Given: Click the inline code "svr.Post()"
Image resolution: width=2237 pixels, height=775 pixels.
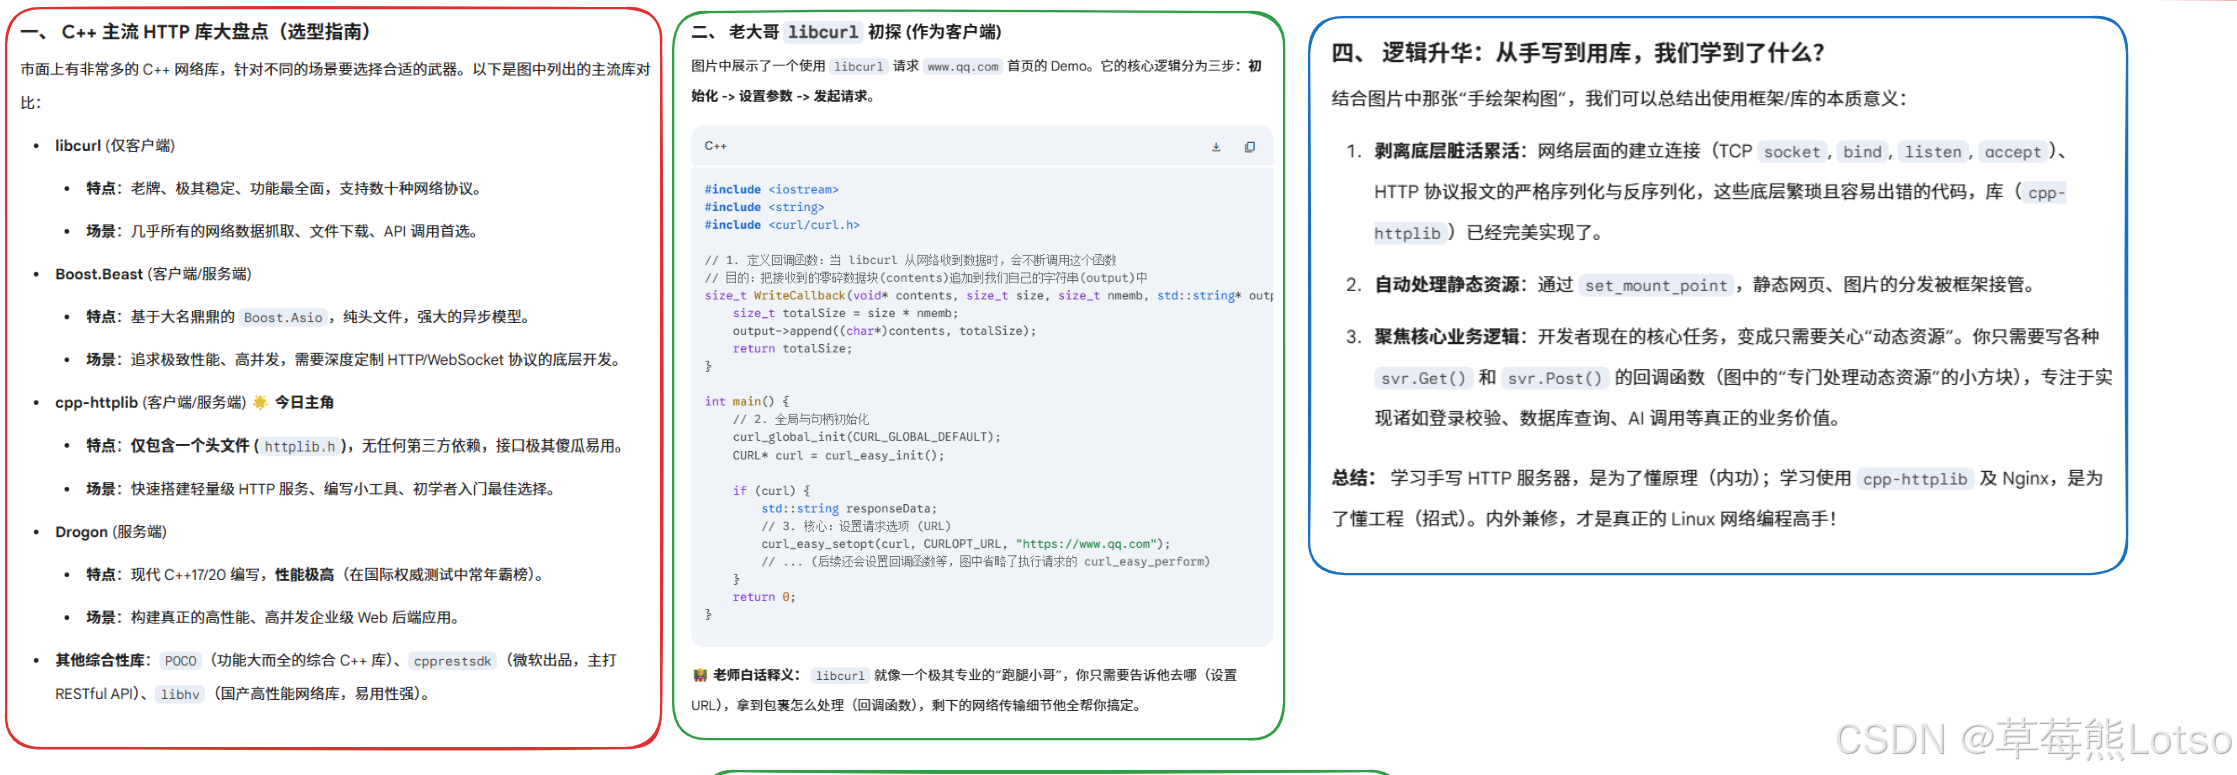Looking at the screenshot, I should [x=1554, y=378].
